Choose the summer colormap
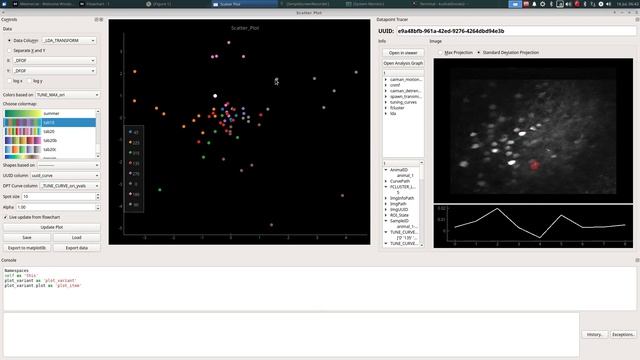The height and width of the screenshot is (360, 640). click(49, 113)
